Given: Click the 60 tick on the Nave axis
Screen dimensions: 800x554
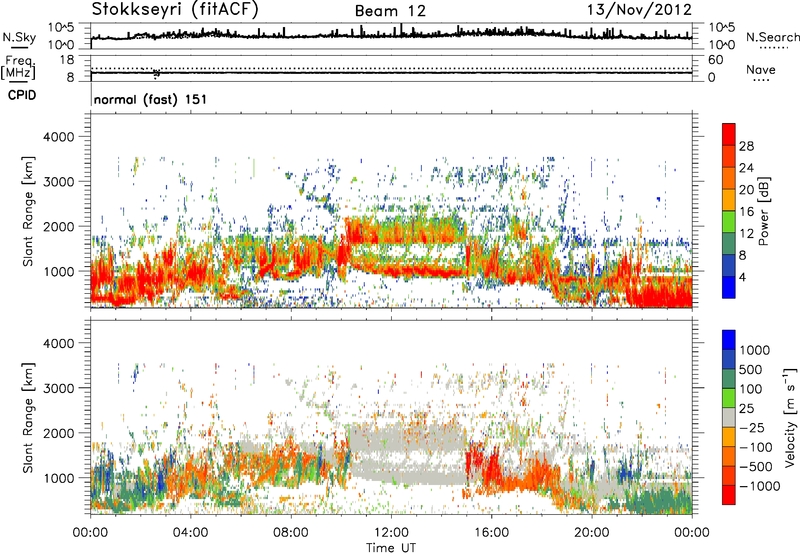Looking at the screenshot, I should point(716,60).
